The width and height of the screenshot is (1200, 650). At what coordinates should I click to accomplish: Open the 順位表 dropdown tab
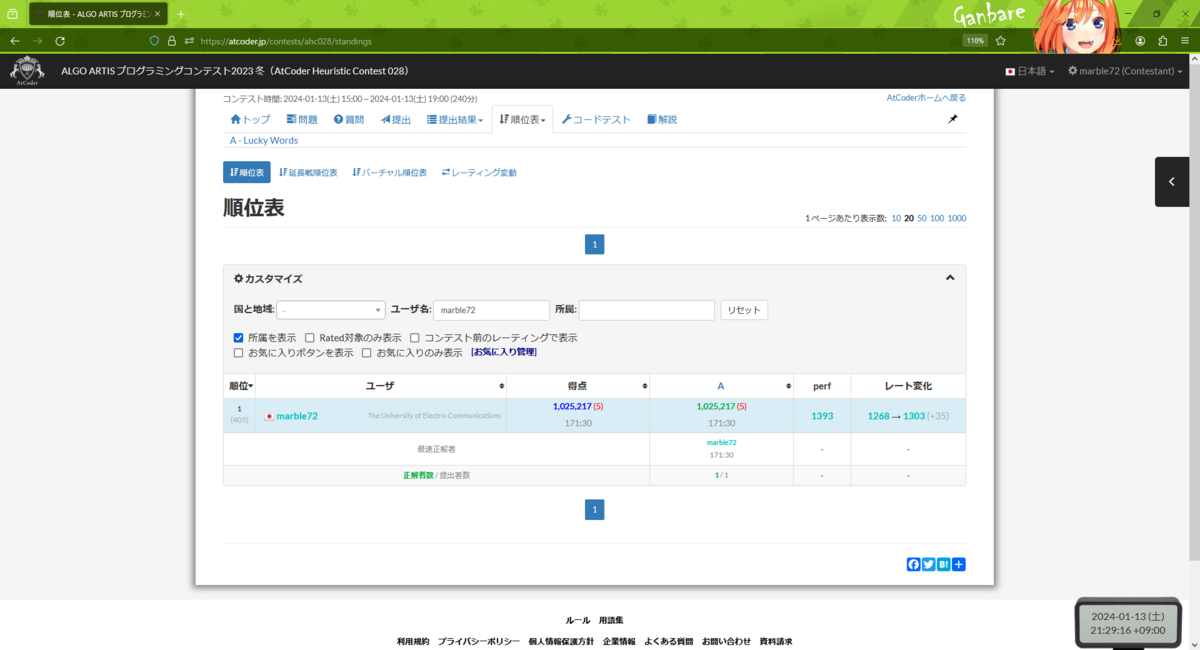point(522,119)
